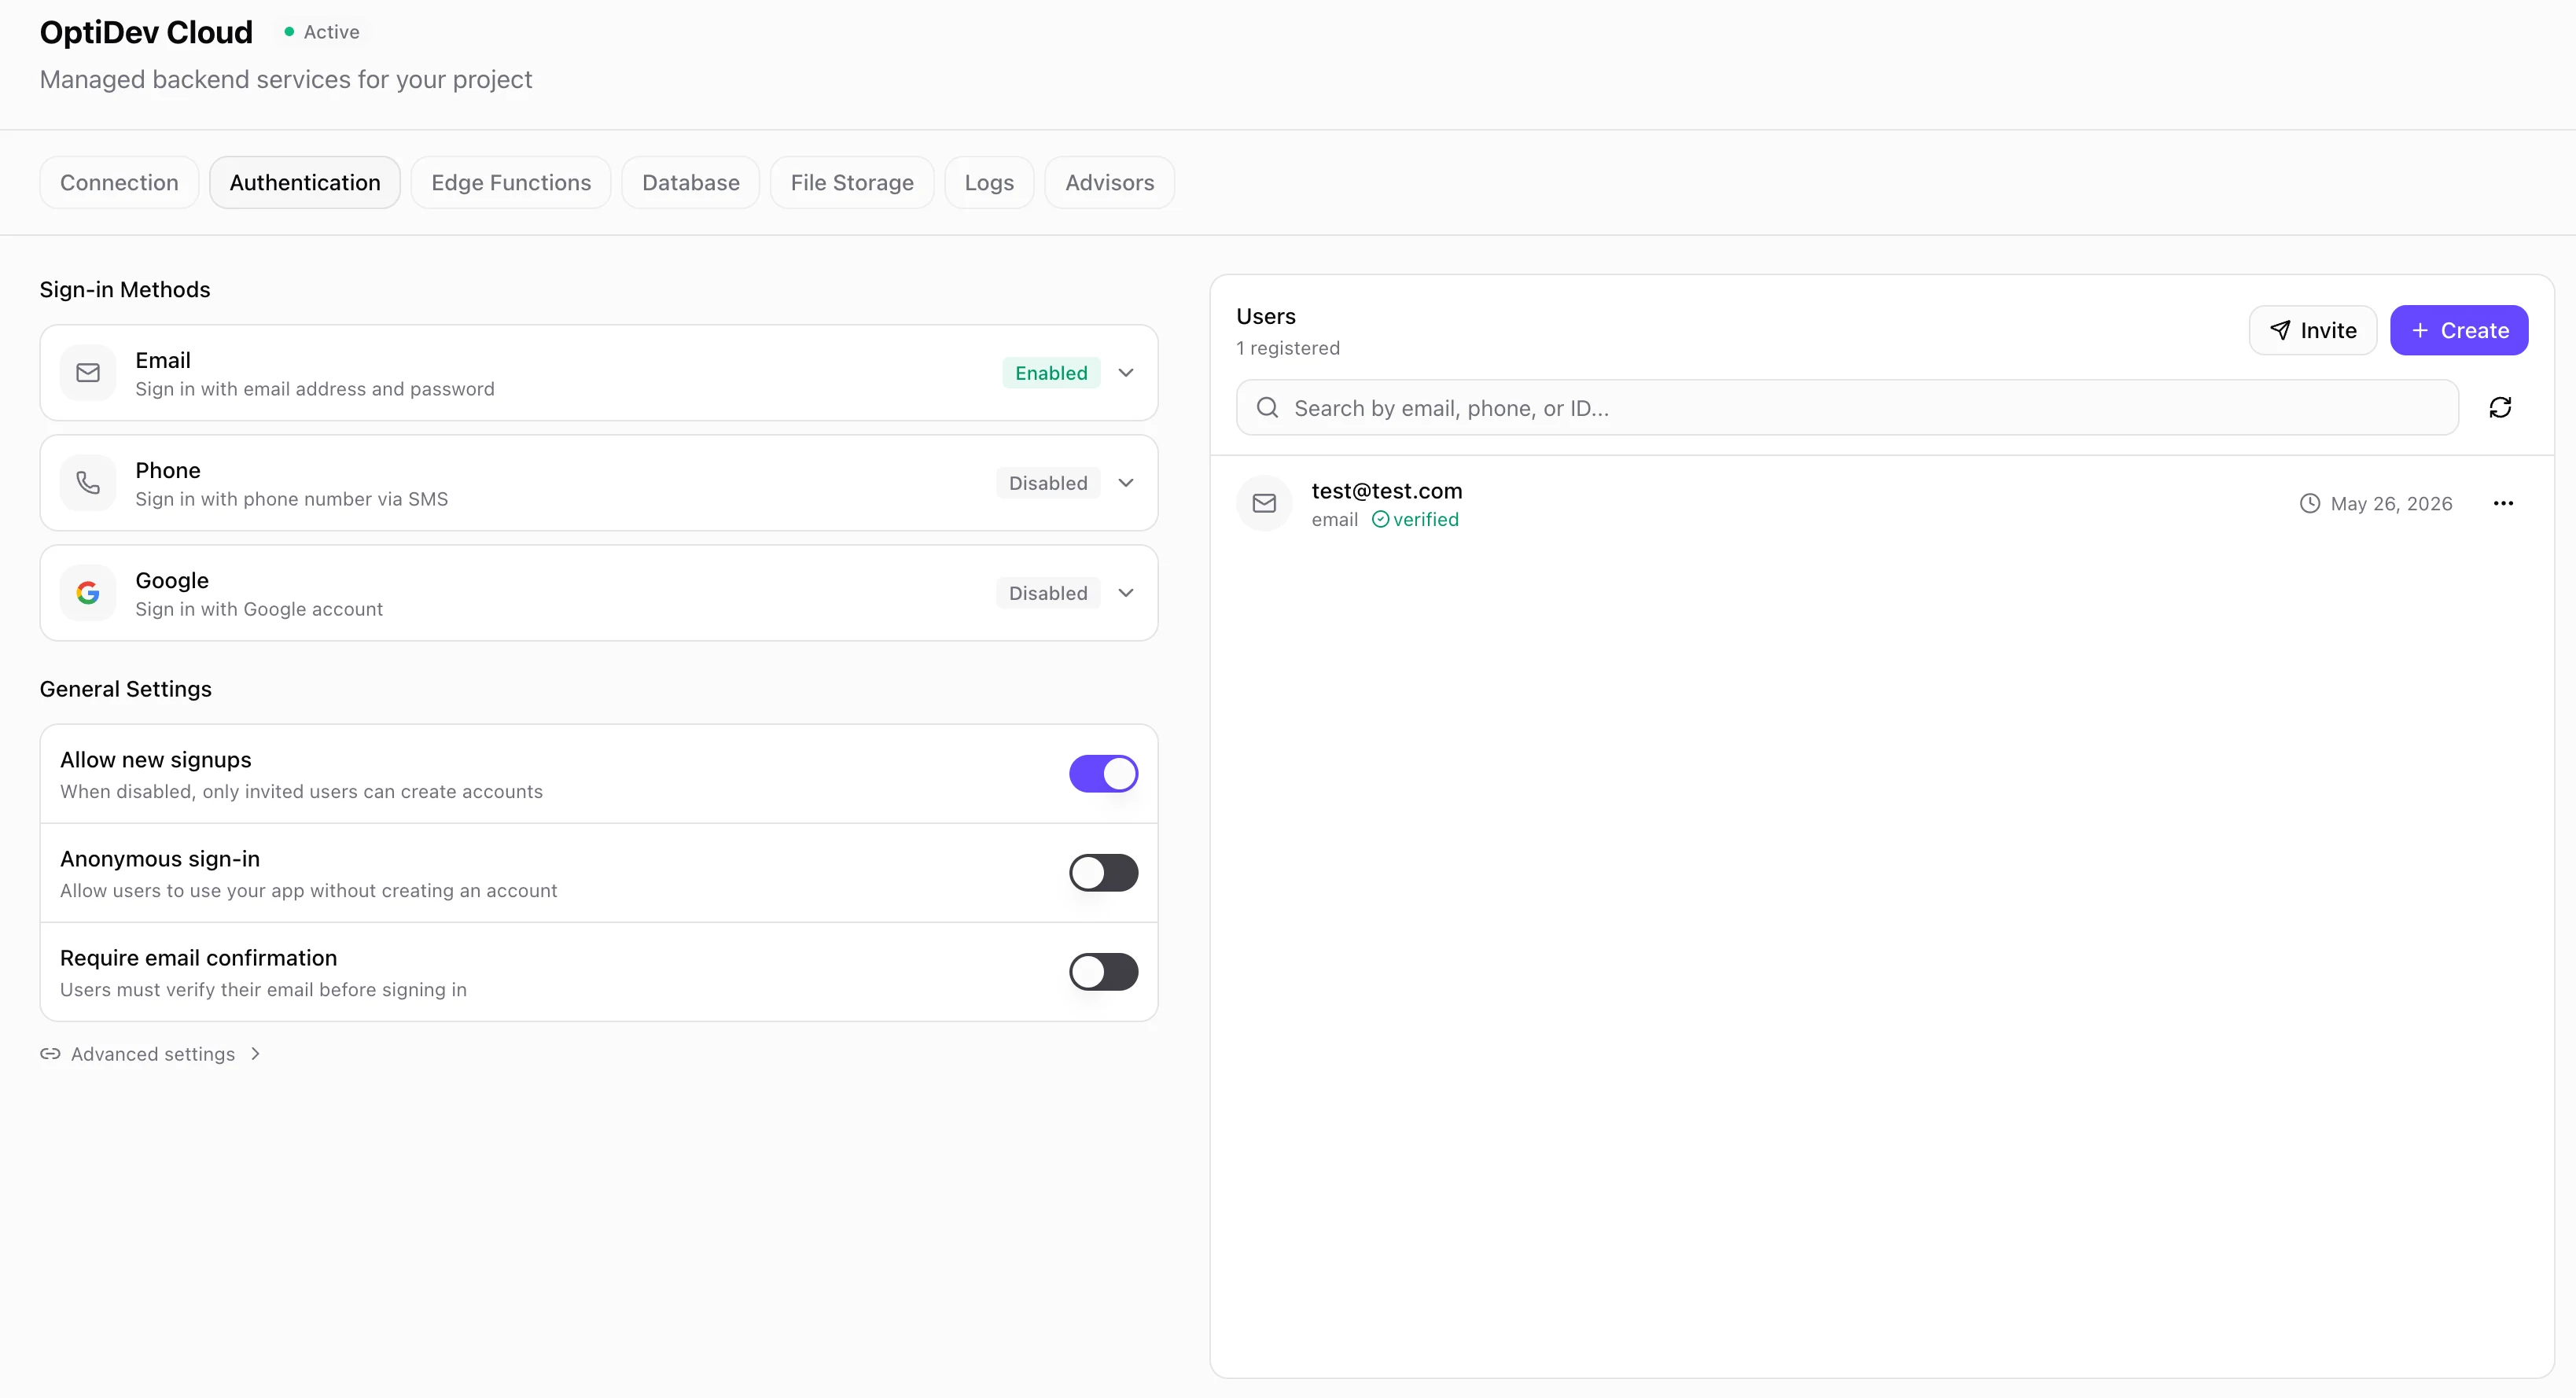Expand the Phone sign-in method chevron
The height and width of the screenshot is (1398, 2576).
(x=1126, y=483)
